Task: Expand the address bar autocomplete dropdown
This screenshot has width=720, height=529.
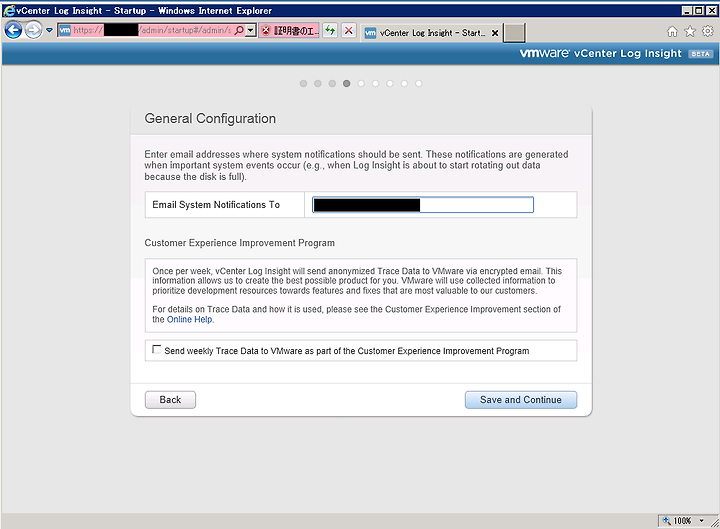Action: [251, 30]
